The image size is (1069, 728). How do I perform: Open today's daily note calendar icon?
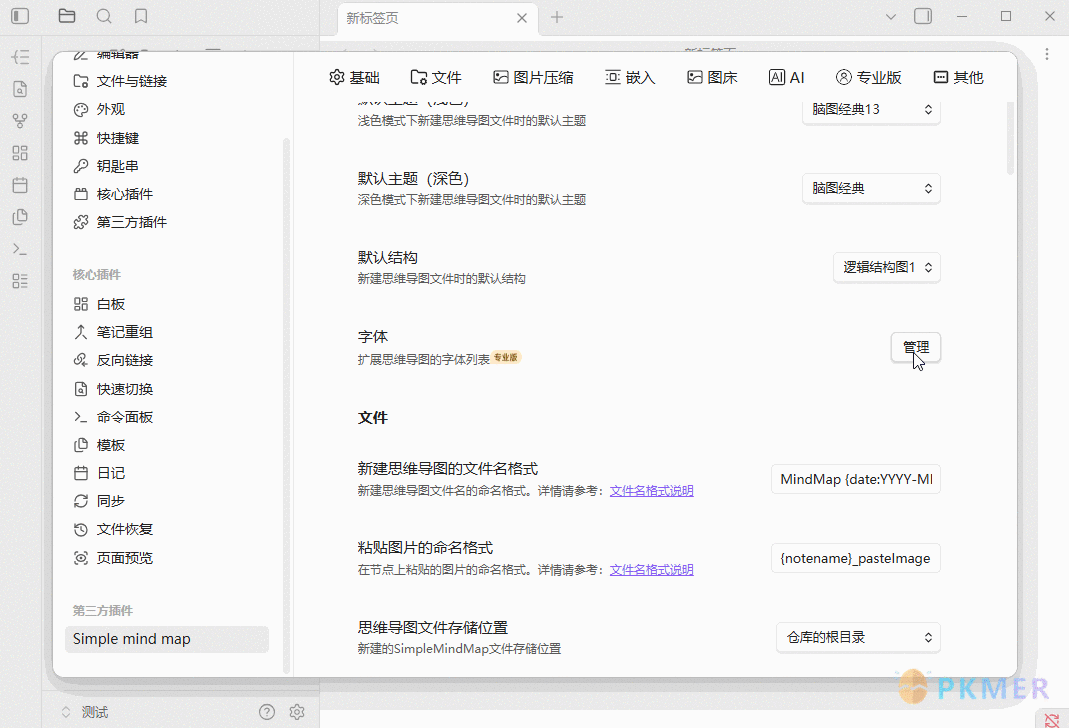(x=20, y=185)
